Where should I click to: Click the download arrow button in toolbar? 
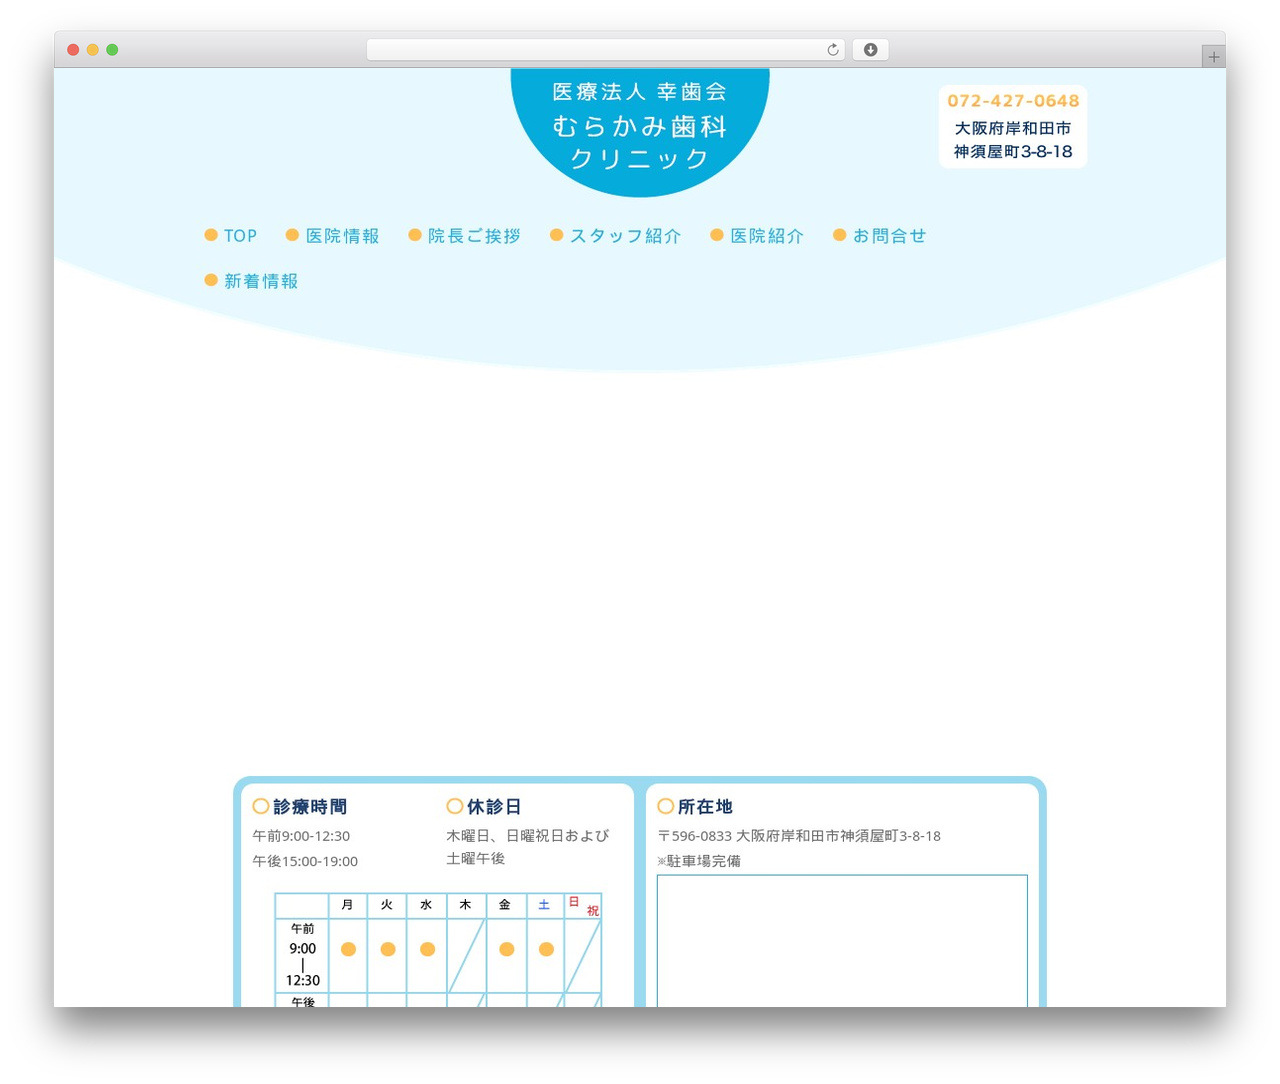(870, 50)
